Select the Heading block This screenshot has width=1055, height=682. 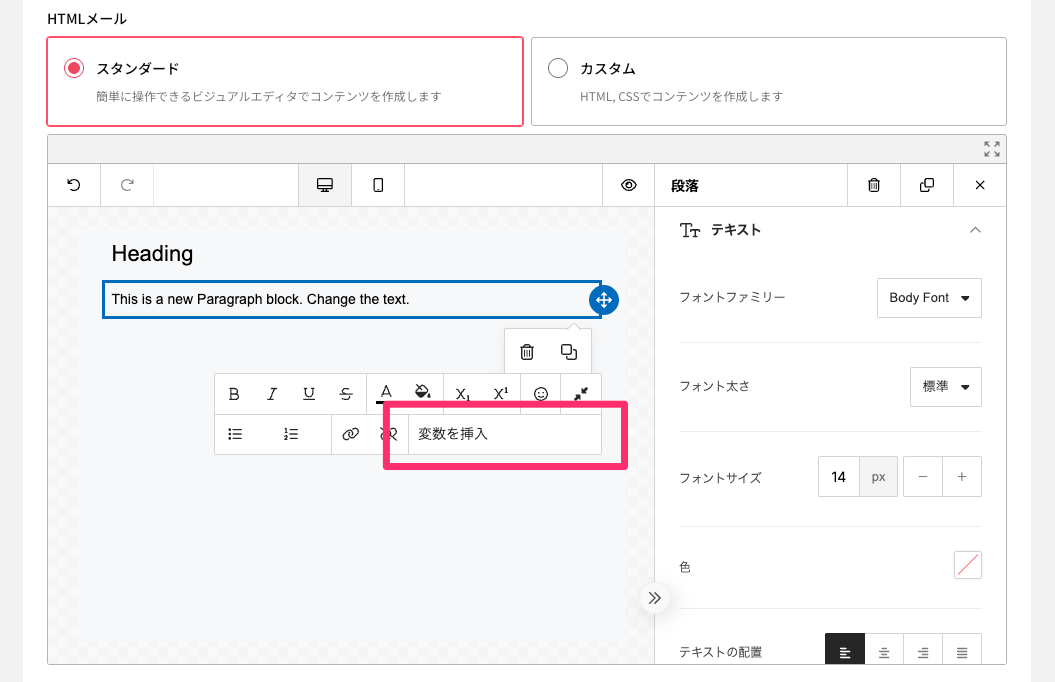152,254
